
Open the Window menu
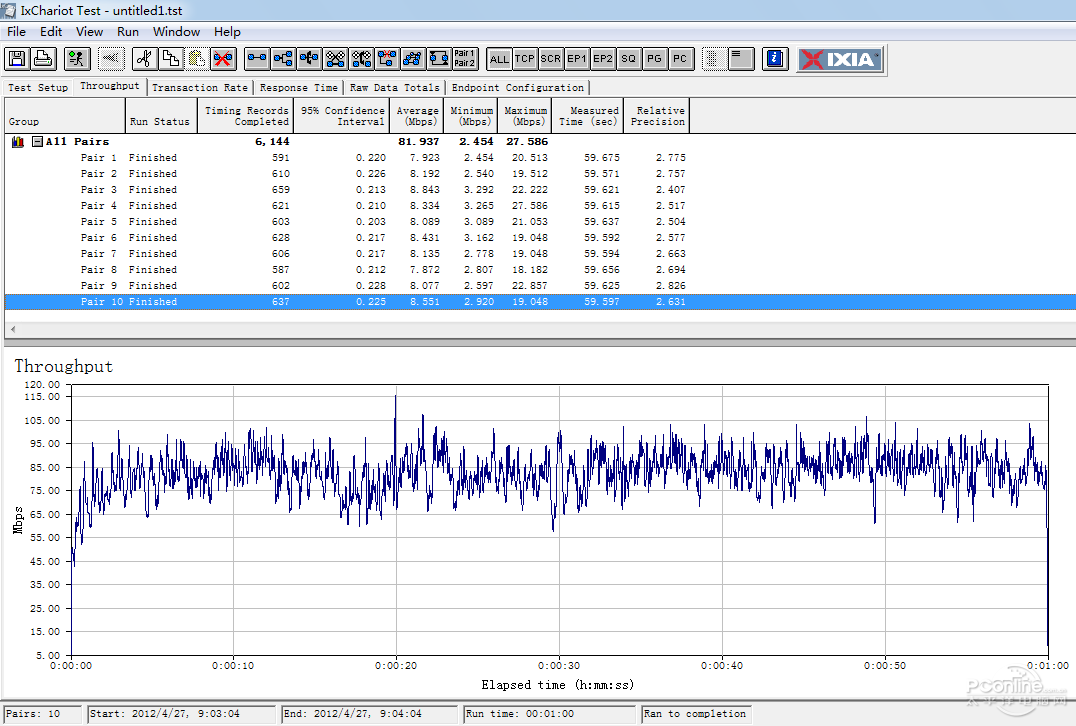pyautogui.click(x=176, y=32)
